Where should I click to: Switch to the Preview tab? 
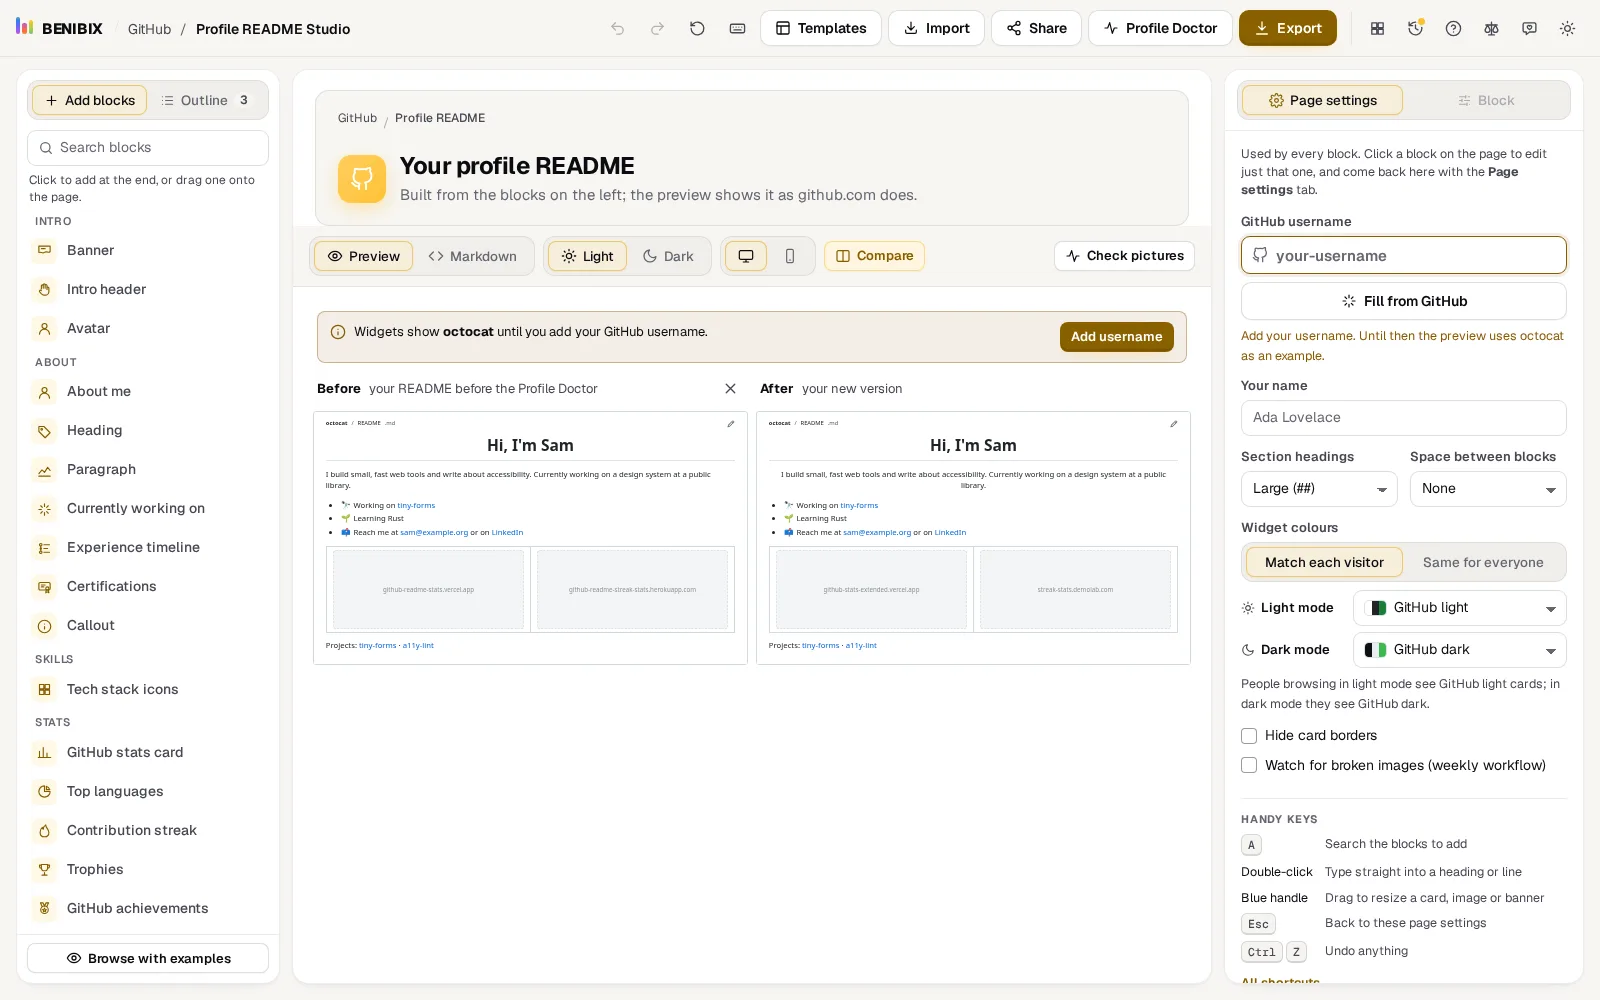(364, 256)
